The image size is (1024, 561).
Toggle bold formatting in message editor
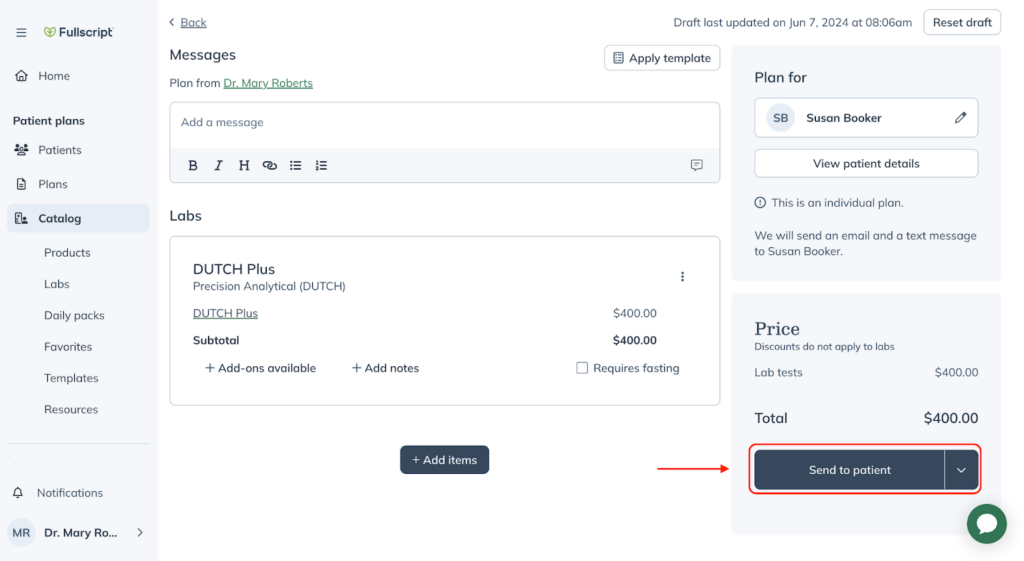193,165
